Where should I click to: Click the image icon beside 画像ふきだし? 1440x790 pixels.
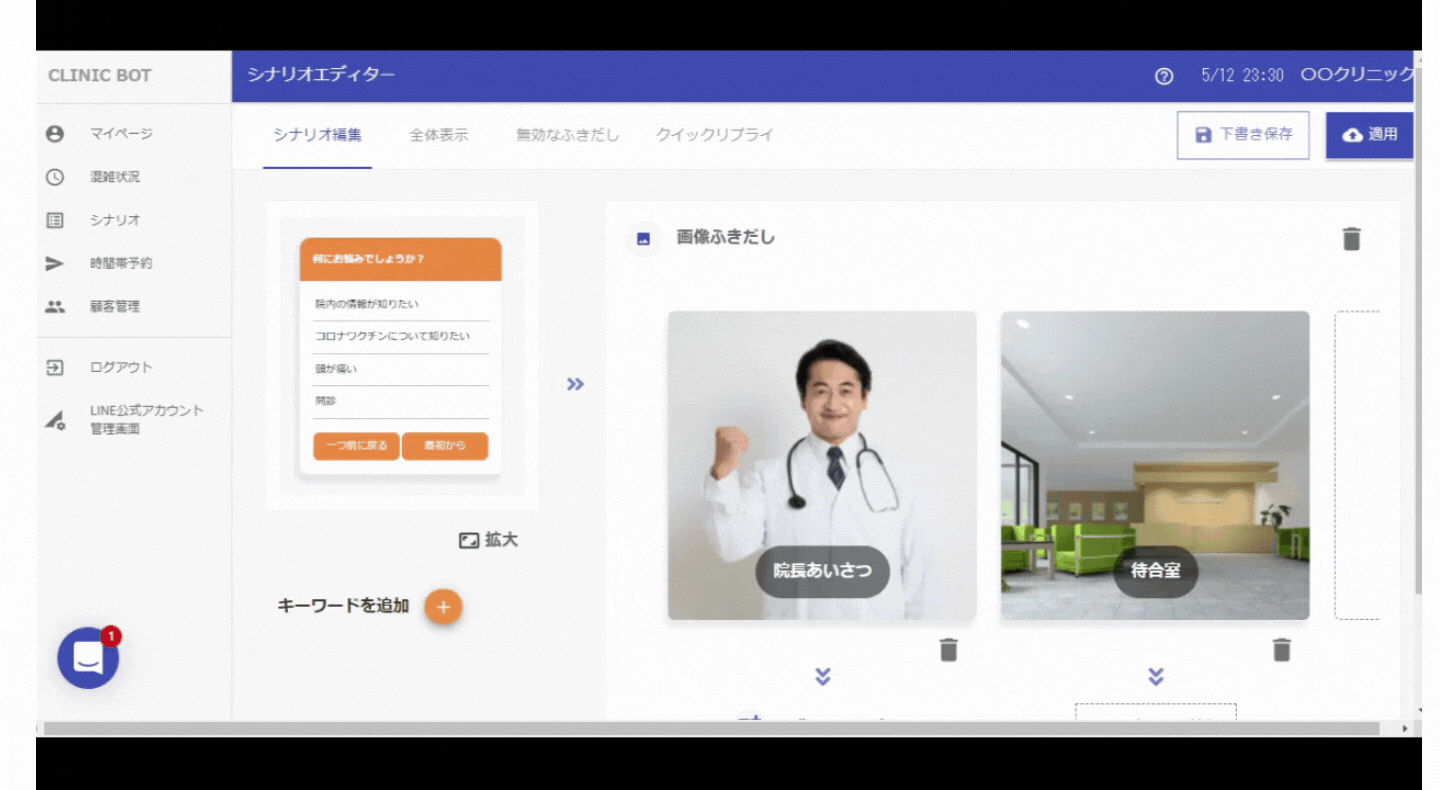point(644,239)
